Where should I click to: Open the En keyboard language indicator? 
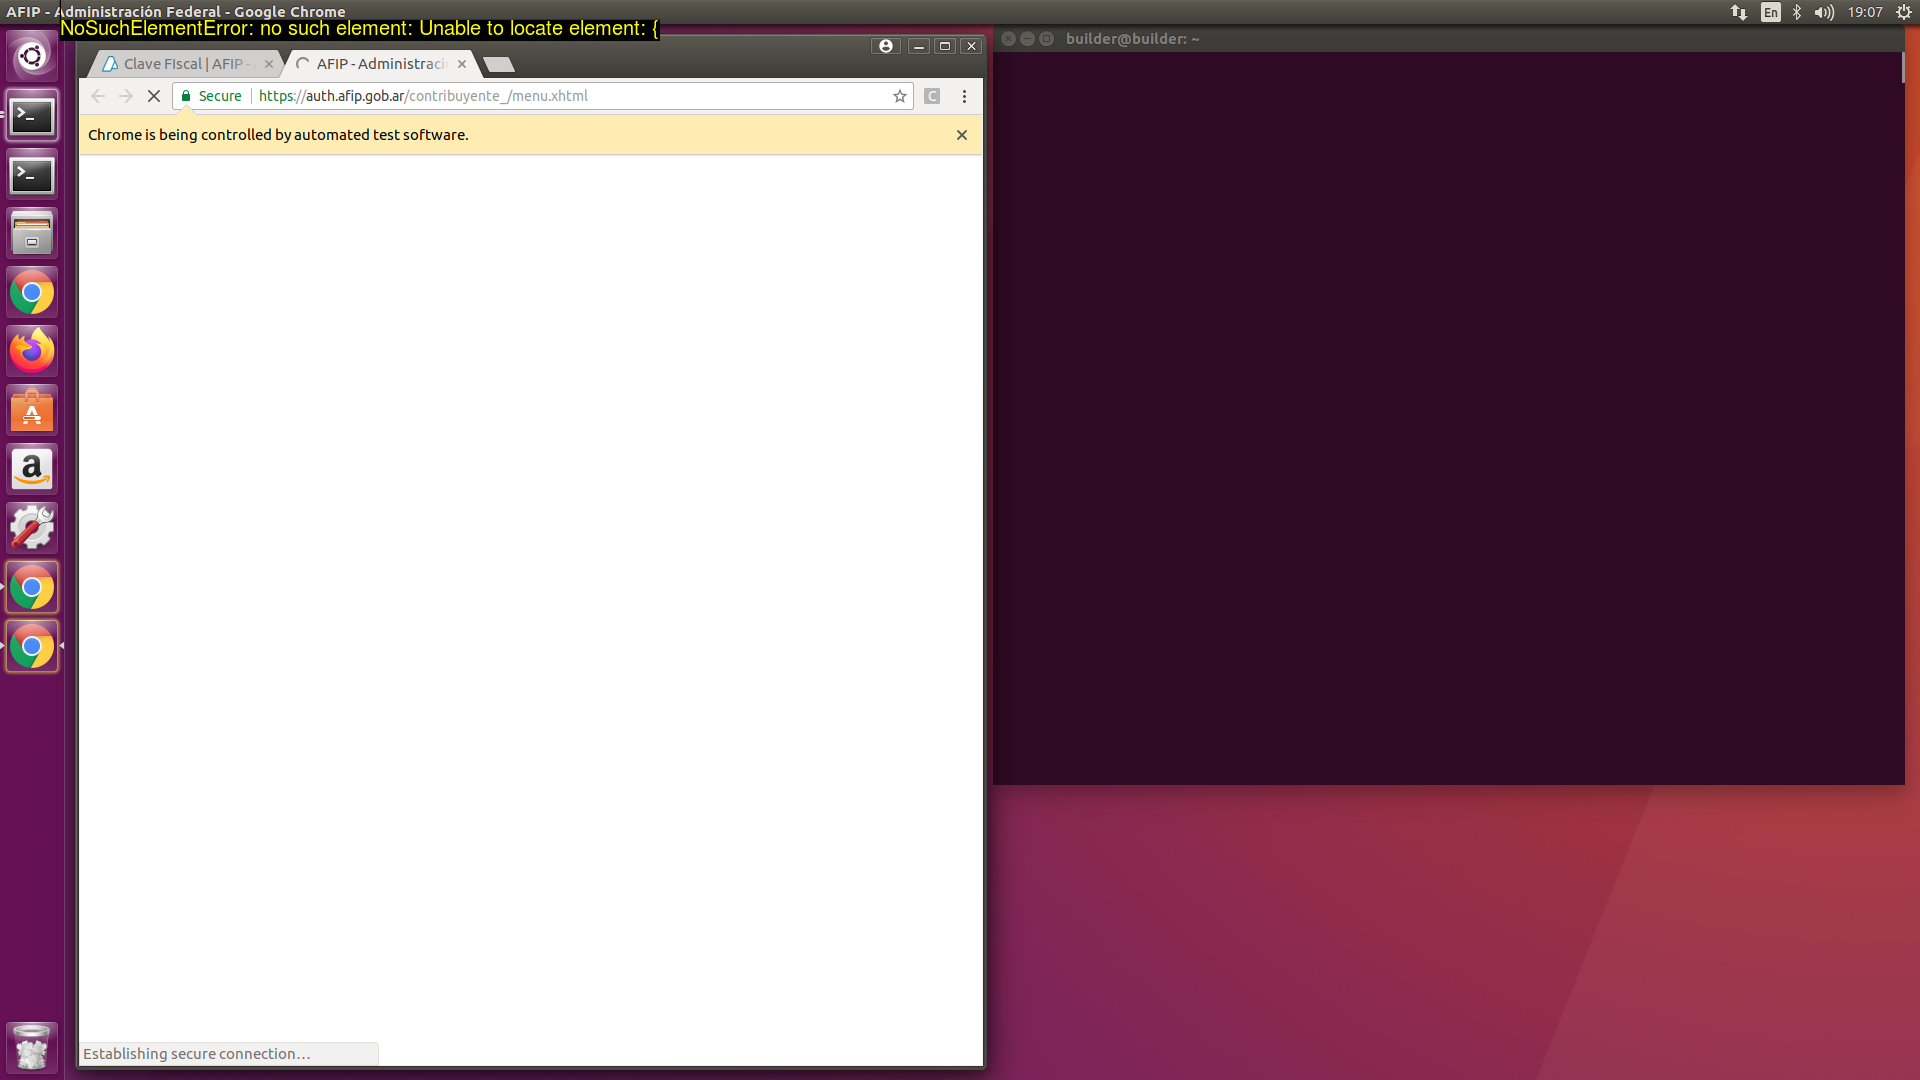(x=1771, y=12)
